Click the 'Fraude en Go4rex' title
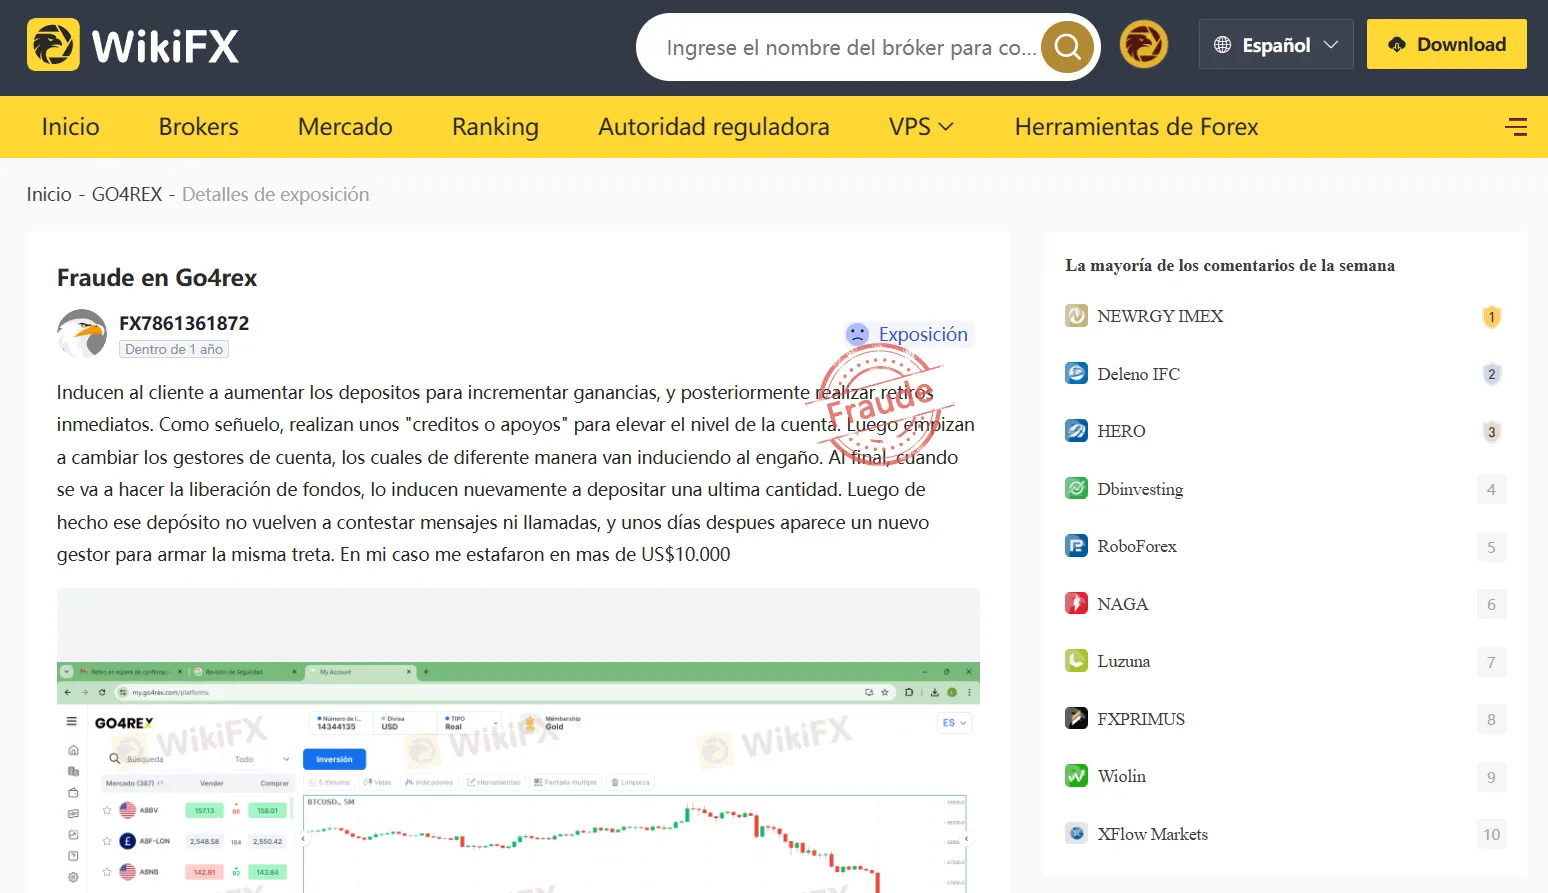Viewport: 1548px width, 893px height. 157,278
